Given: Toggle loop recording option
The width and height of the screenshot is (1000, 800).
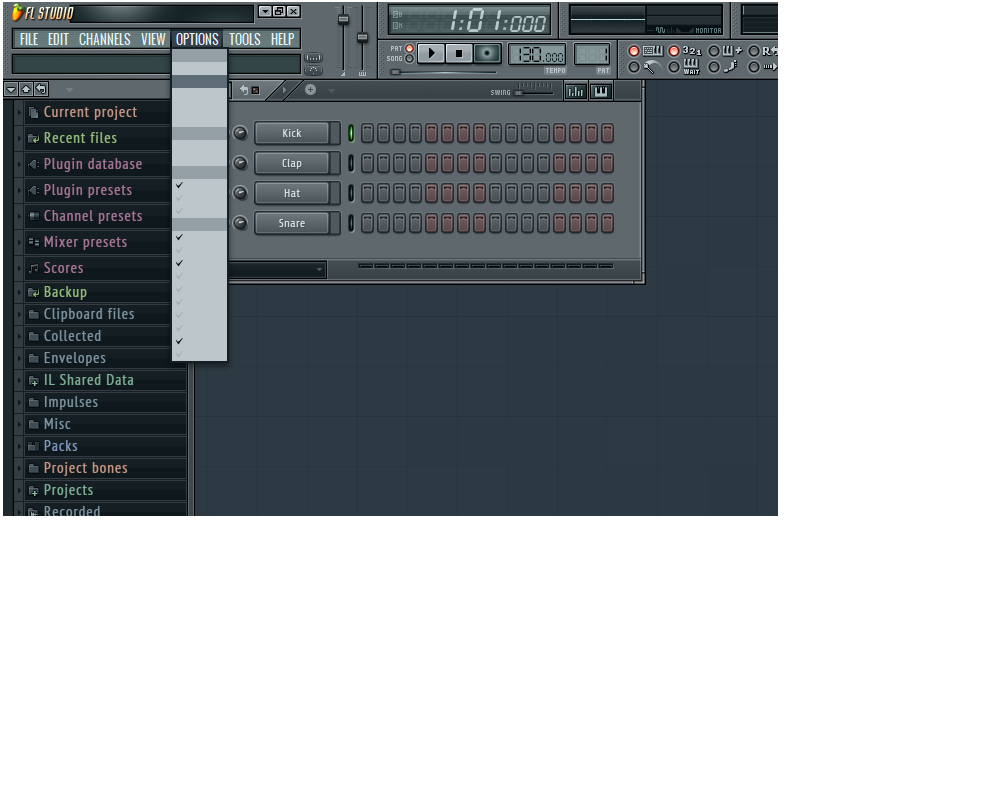Looking at the screenshot, I should [x=754, y=51].
